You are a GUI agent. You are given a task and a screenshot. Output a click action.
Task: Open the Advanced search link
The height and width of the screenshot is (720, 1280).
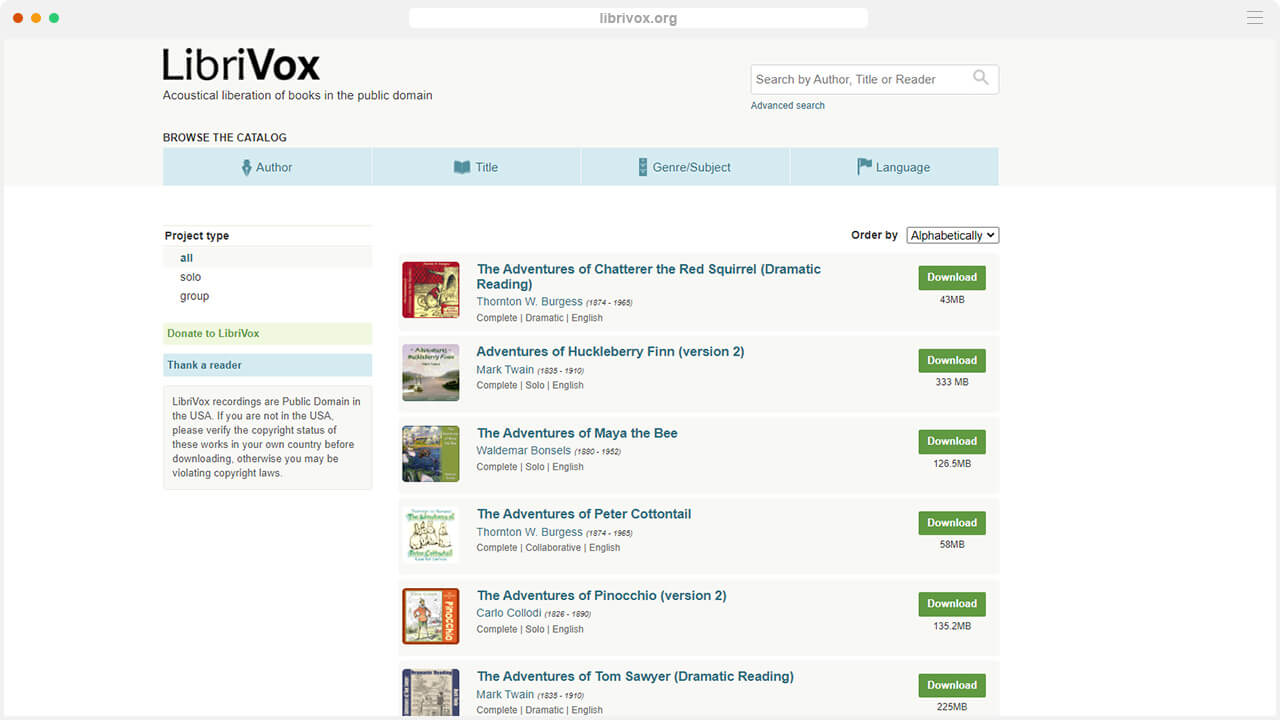tap(787, 106)
